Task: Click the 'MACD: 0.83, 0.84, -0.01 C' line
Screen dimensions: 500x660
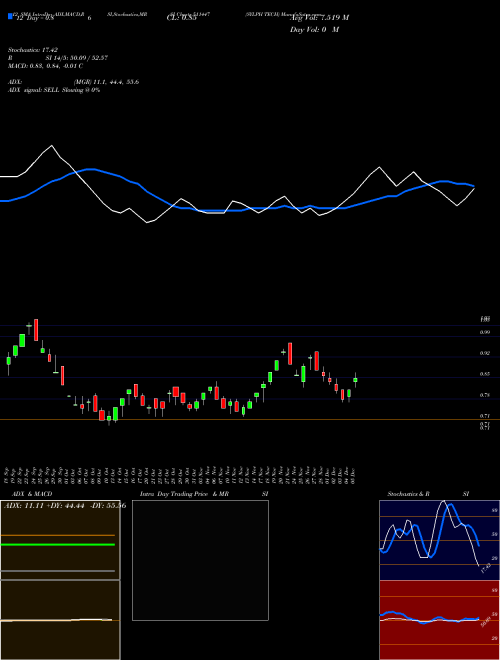Action: pyautogui.click(x=45, y=66)
